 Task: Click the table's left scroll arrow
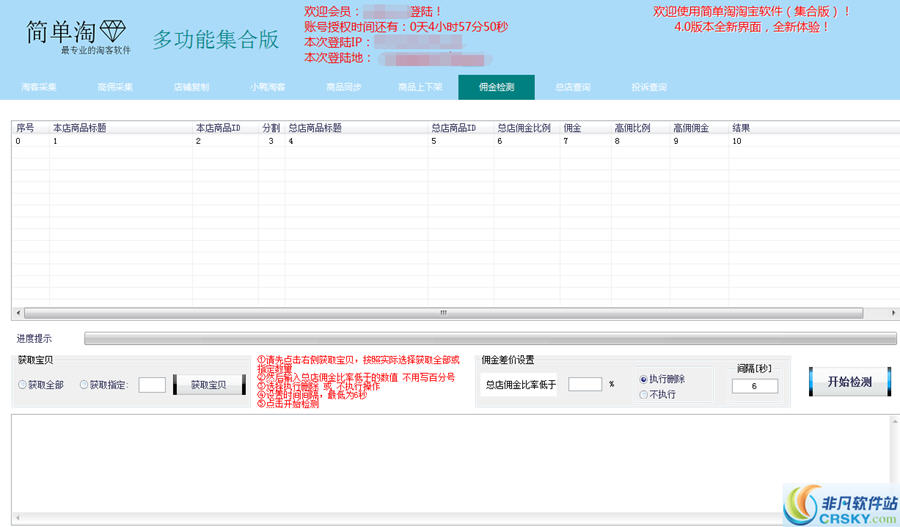pos(18,313)
